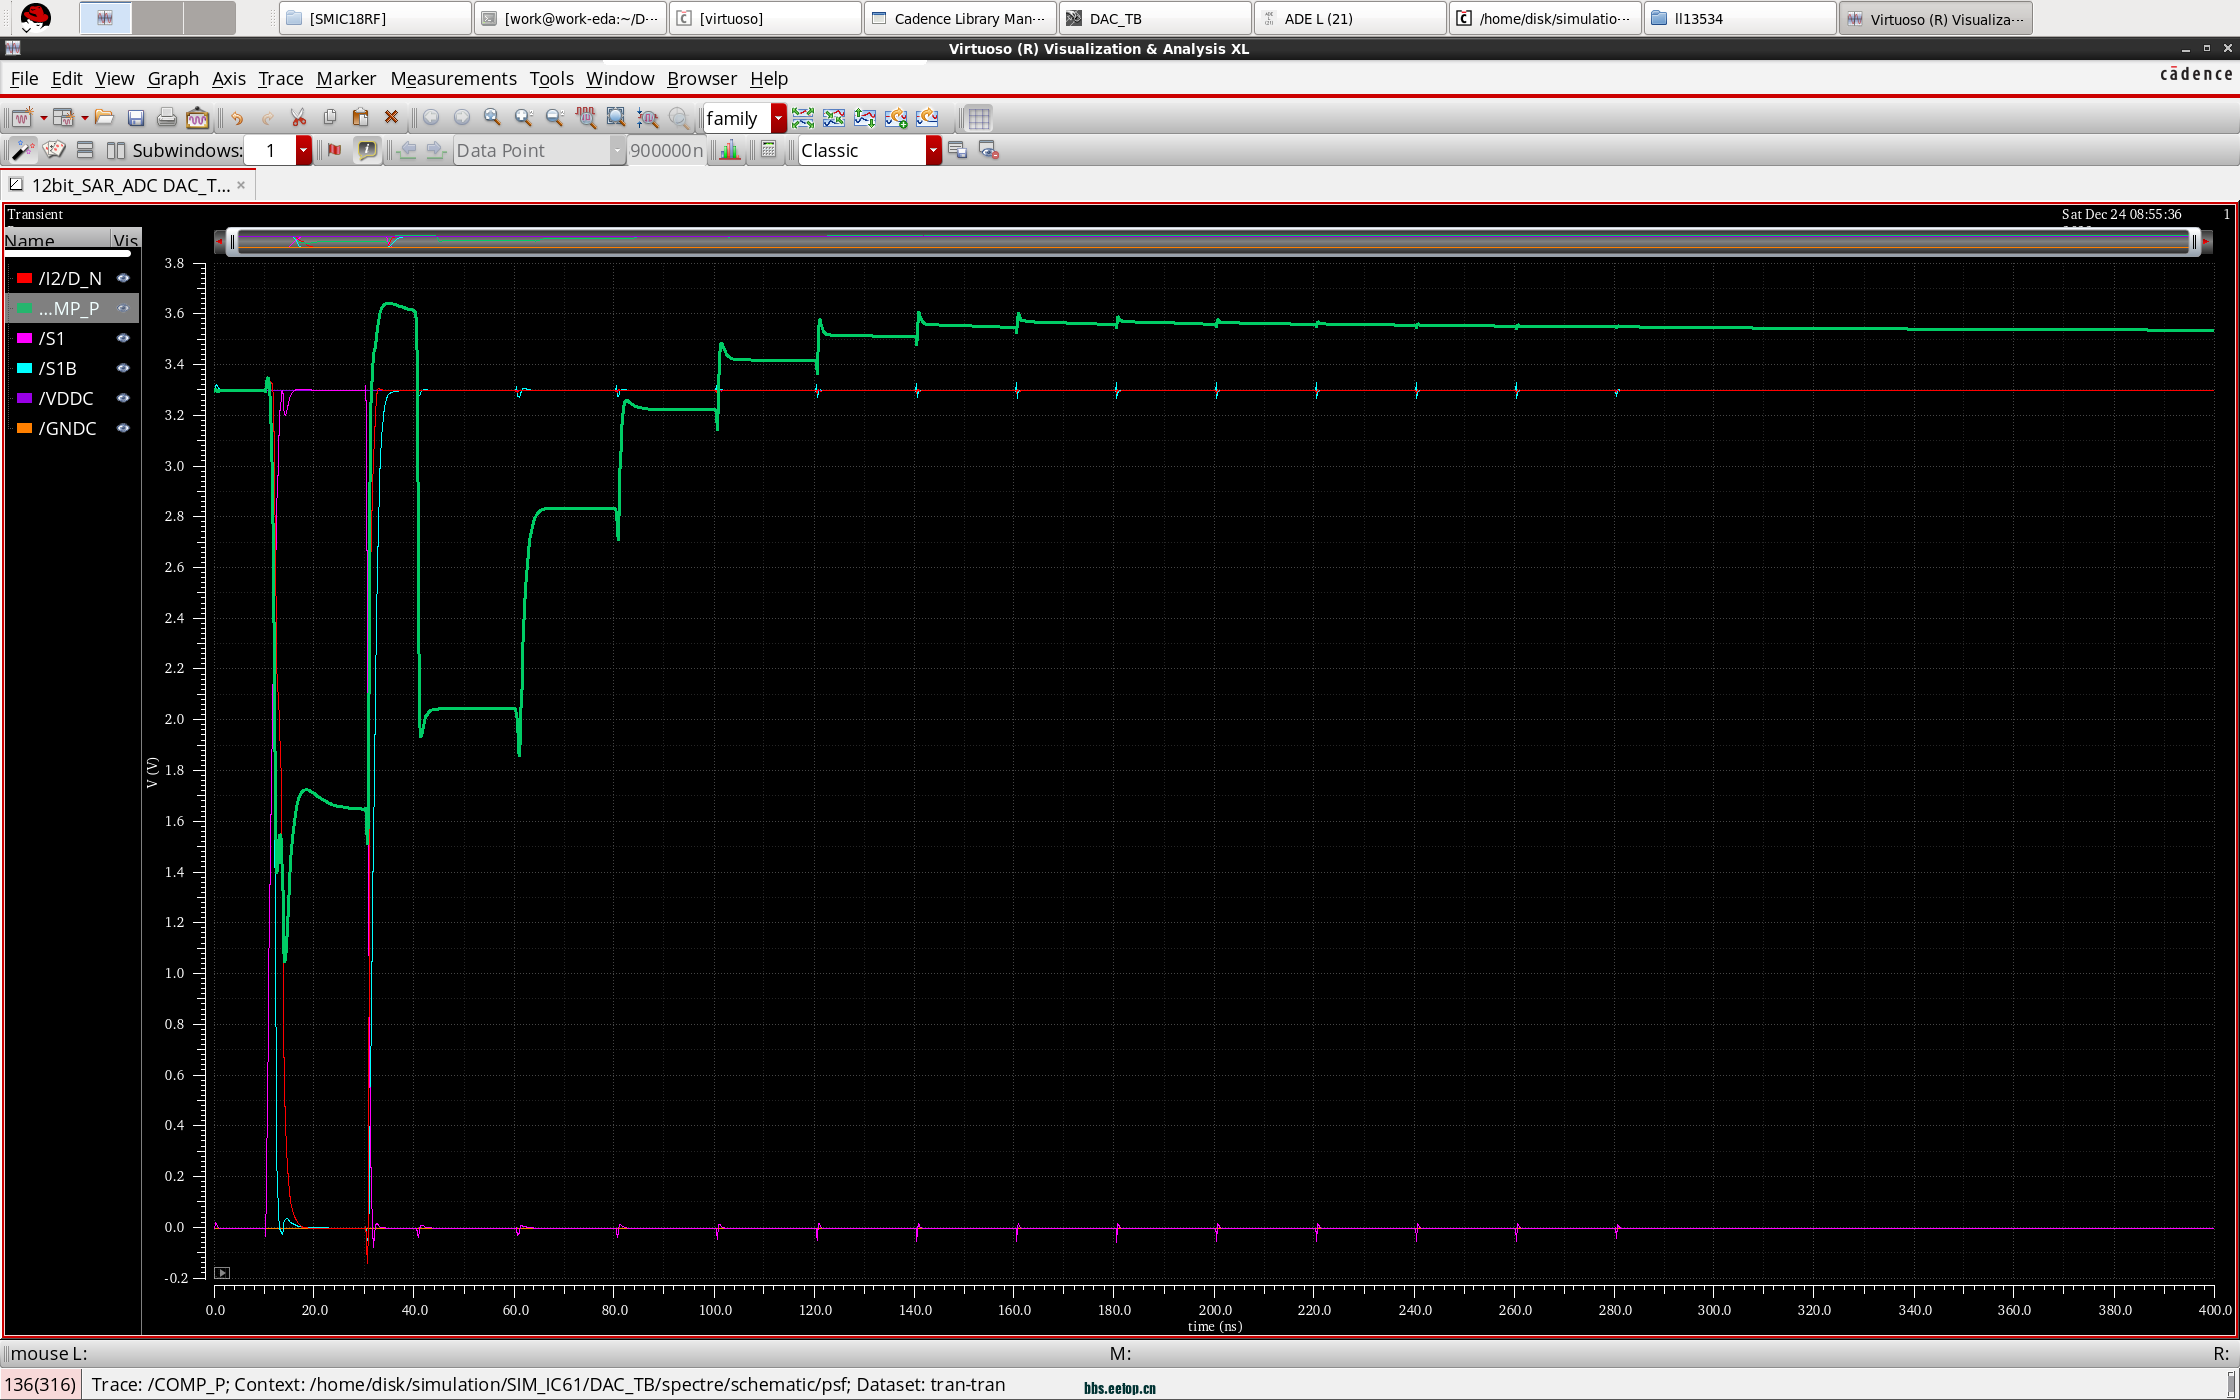
Task: Open the calculator icon
Action: [x=768, y=150]
